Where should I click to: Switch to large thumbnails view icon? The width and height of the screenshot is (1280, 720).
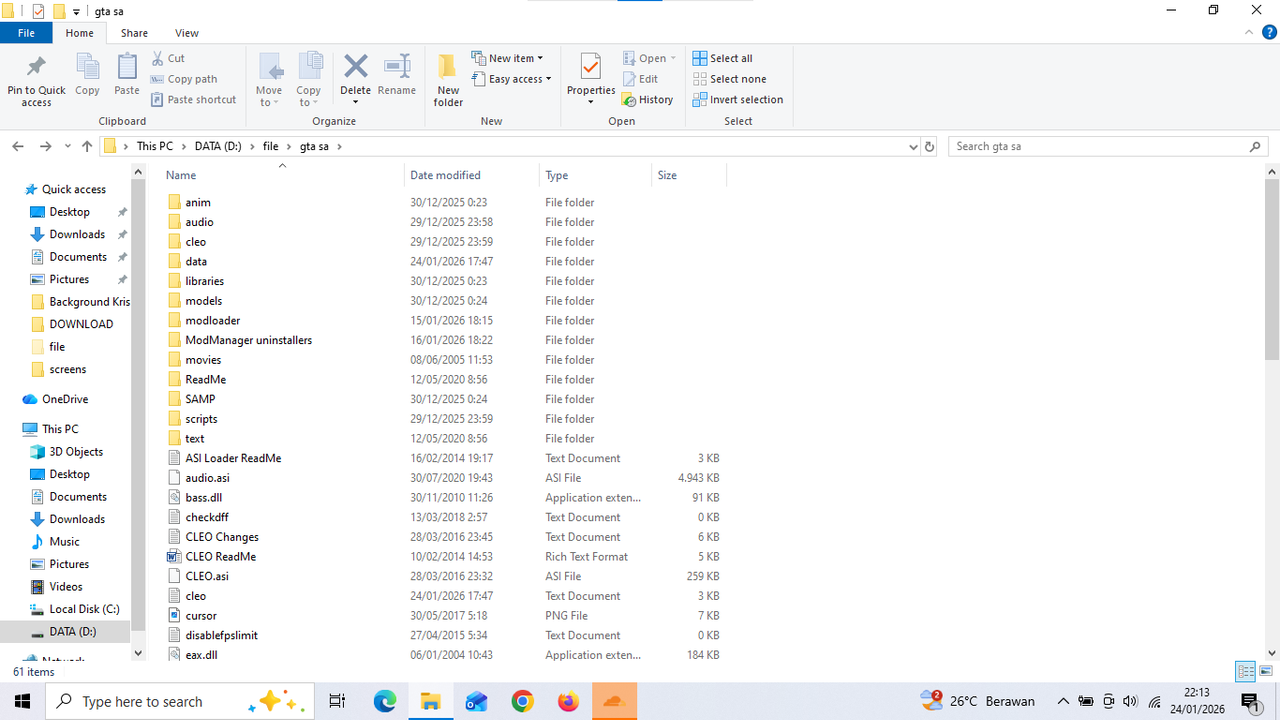1267,672
